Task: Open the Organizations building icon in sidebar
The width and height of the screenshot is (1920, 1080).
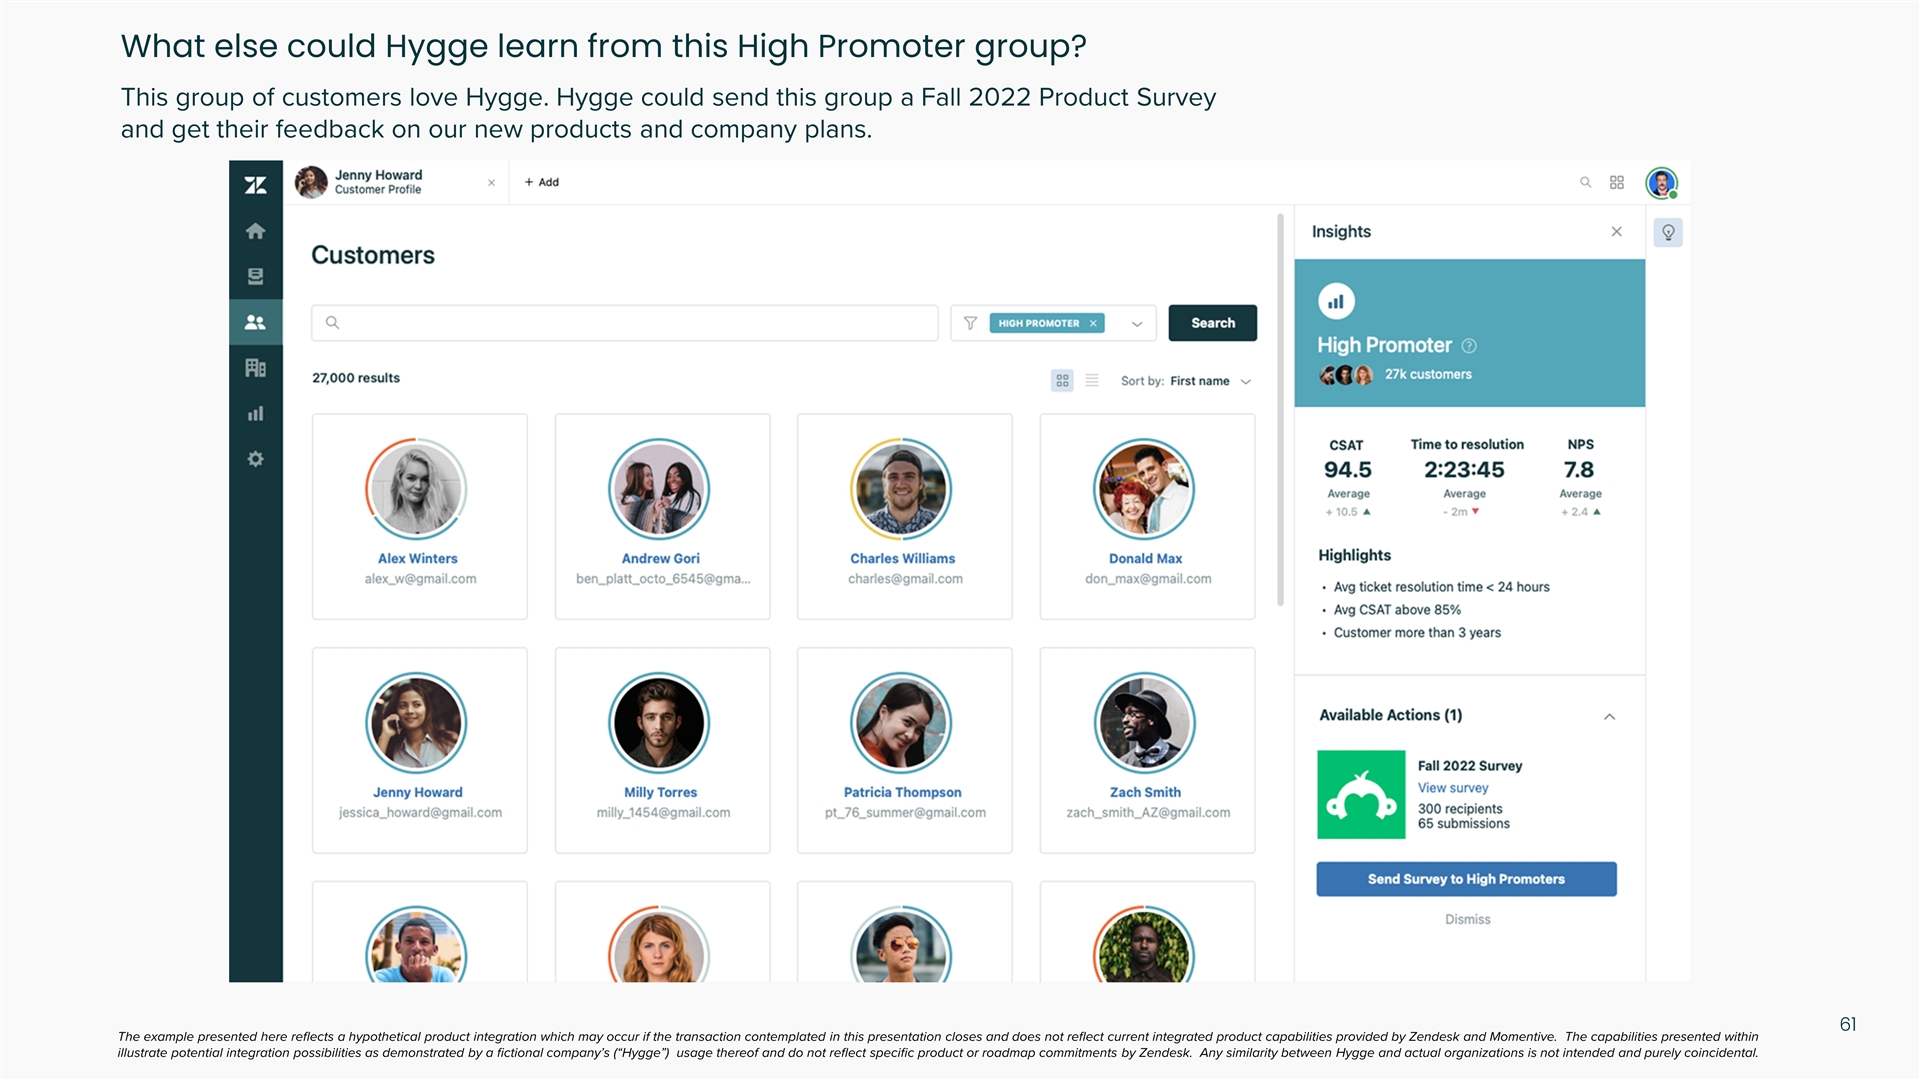Action: (255, 368)
